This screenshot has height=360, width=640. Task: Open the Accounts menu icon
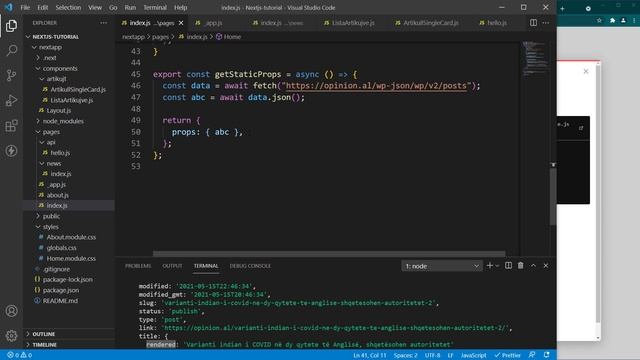click(x=11, y=311)
